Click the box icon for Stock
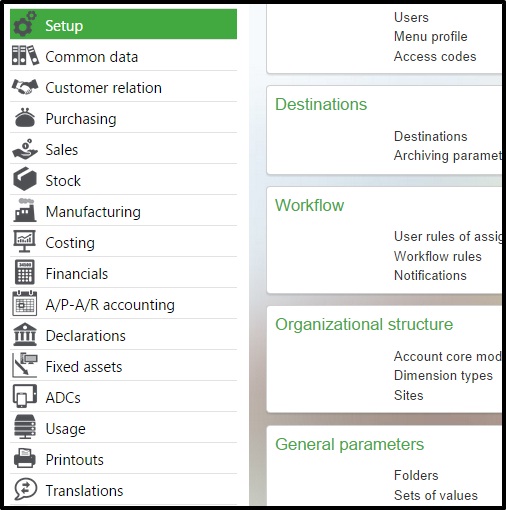Screen dimensions: 506x510 coord(25,179)
